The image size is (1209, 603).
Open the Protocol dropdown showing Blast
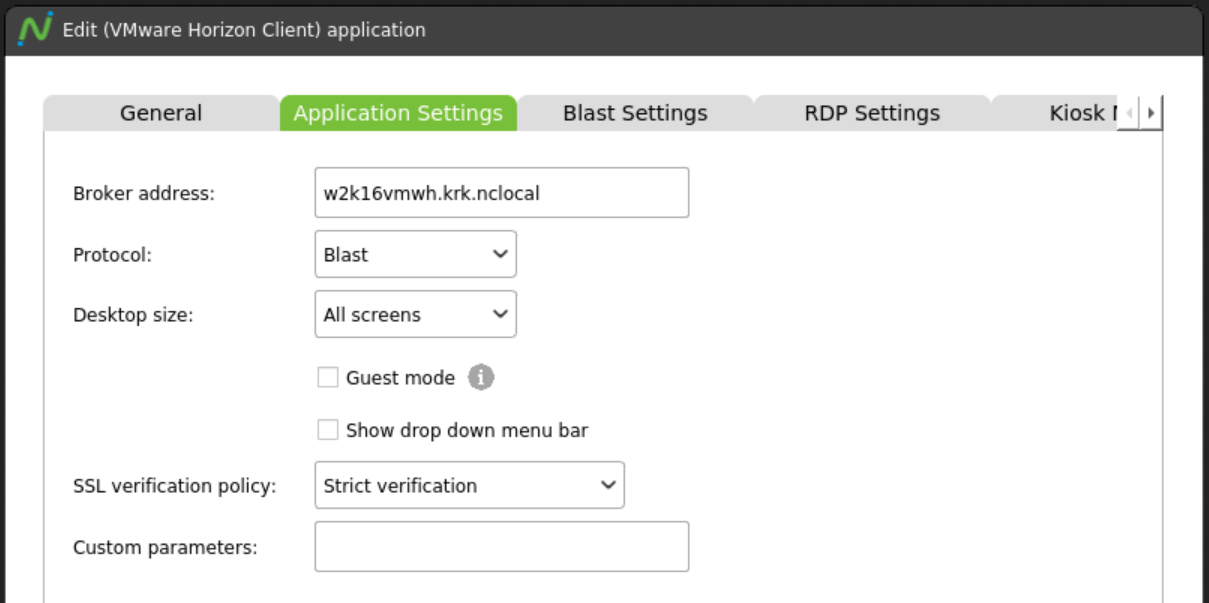point(415,254)
